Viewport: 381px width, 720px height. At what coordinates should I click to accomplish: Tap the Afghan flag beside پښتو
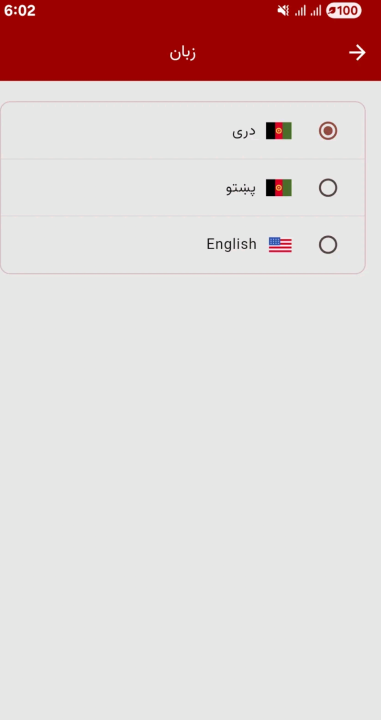tap(279, 188)
